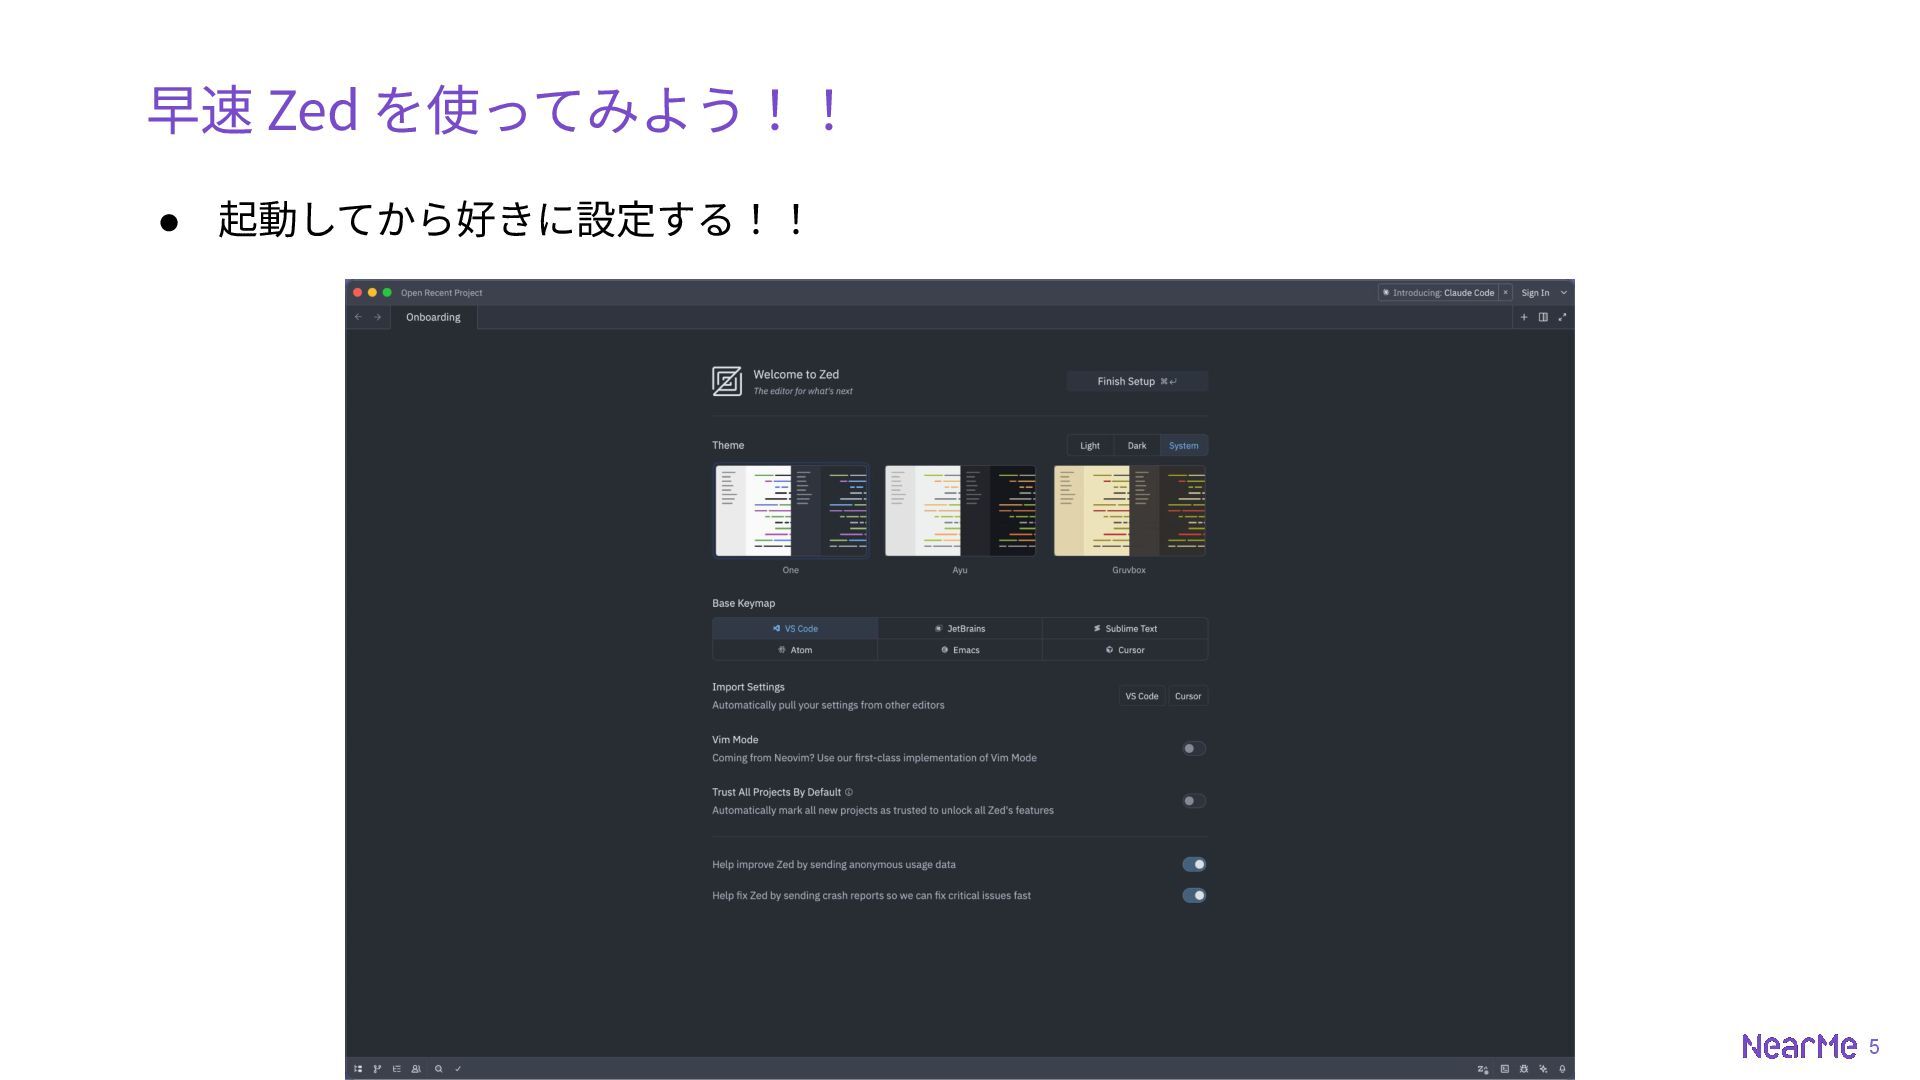Open the terminal panel icon
1920x1080 pixels.
coord(1504,1069)
